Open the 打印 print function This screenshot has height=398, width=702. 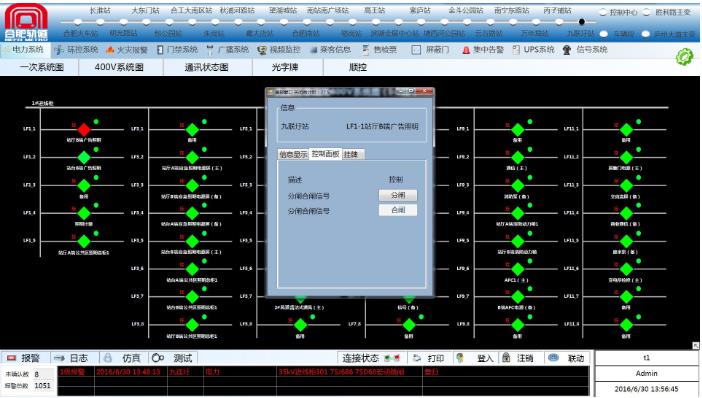tap(428, 358)
